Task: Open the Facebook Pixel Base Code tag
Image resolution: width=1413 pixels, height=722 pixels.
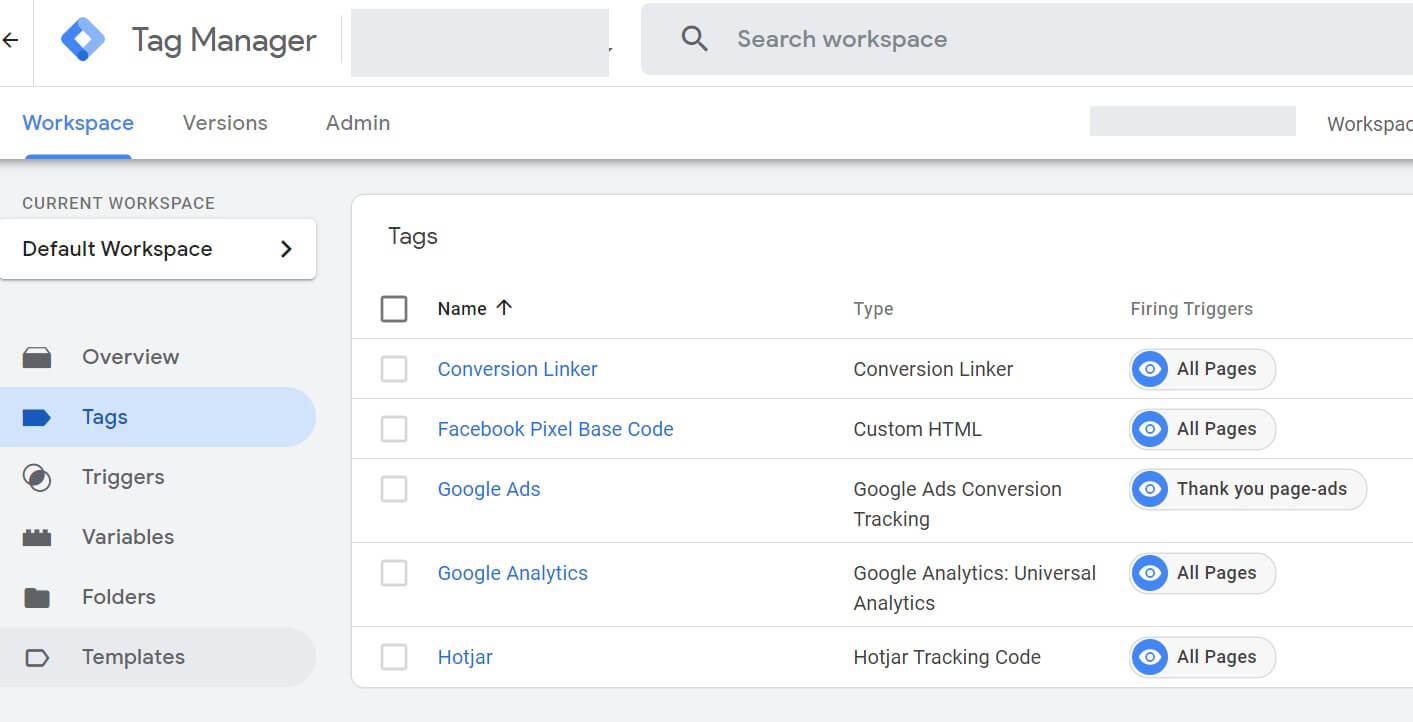Action: [556, 429]
